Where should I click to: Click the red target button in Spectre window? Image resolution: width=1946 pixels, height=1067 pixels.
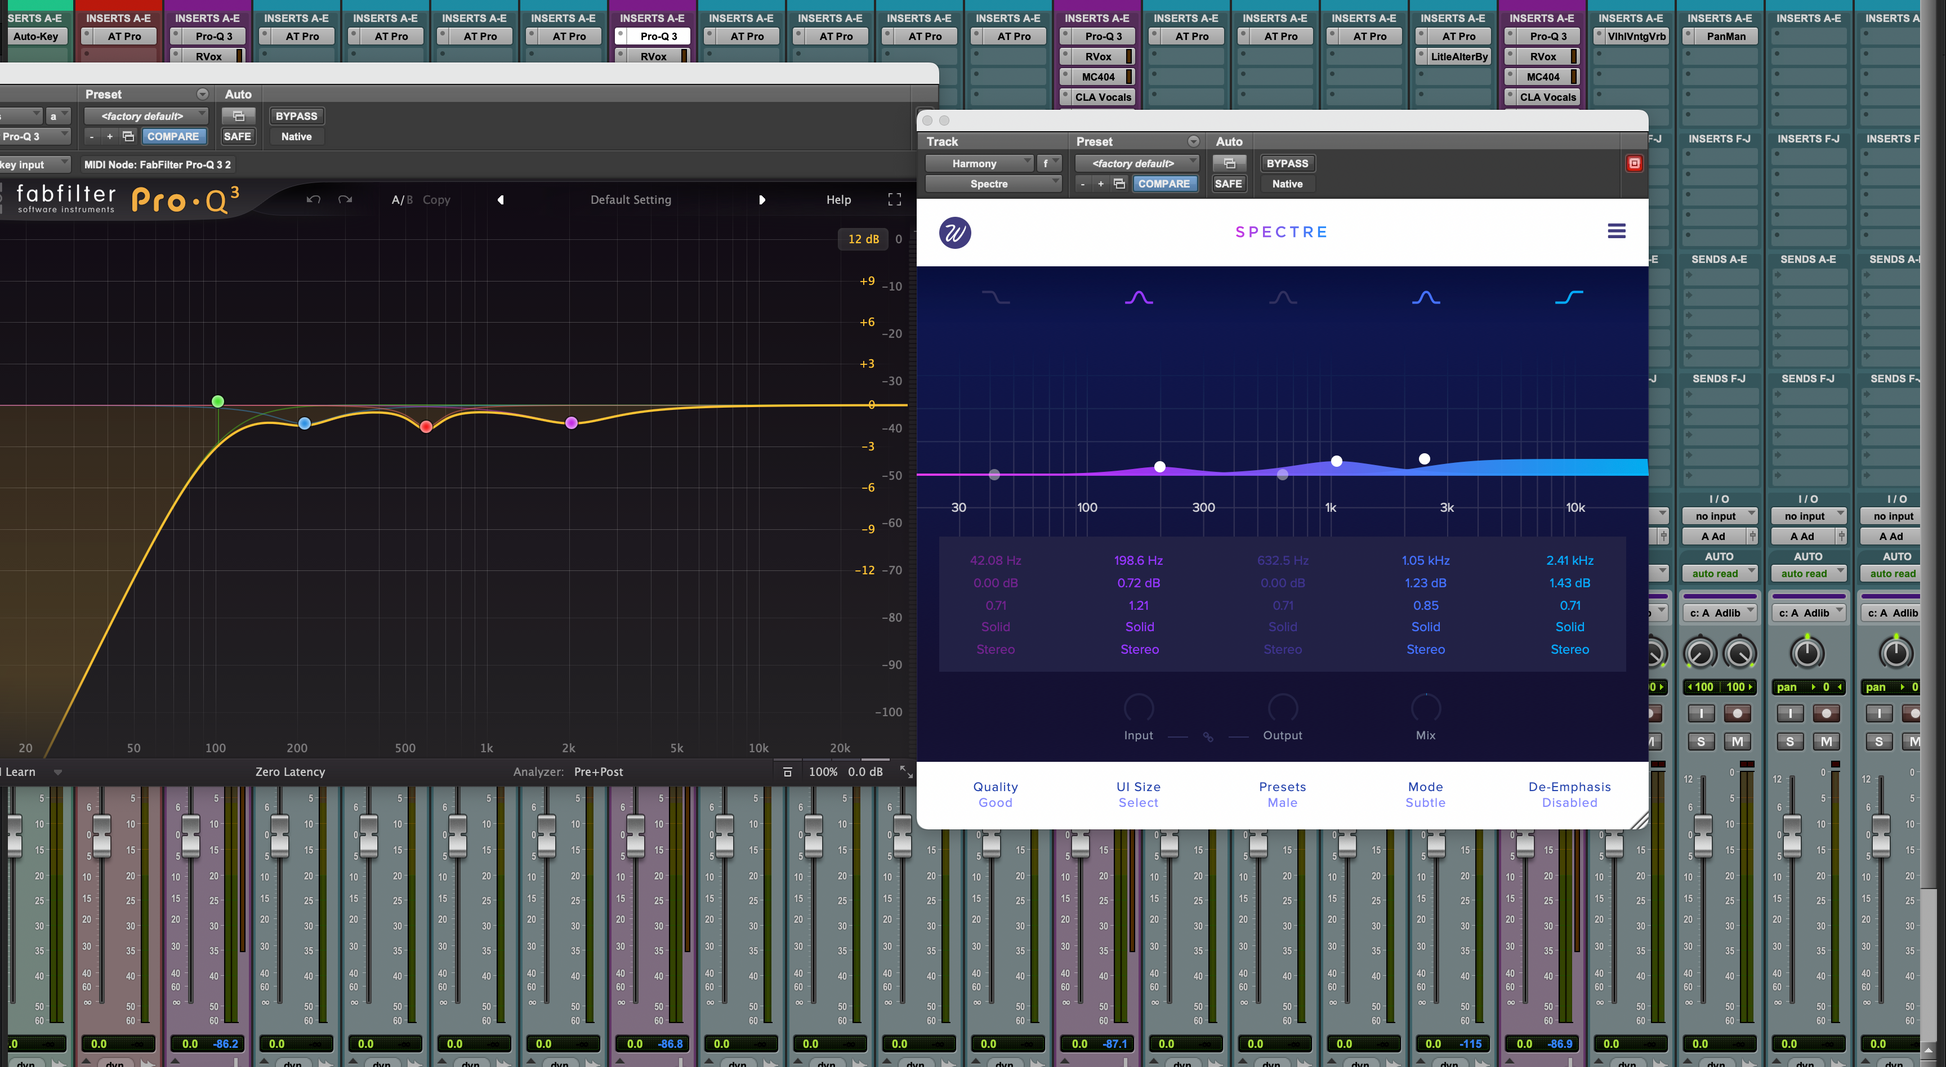pos(1634,163)
